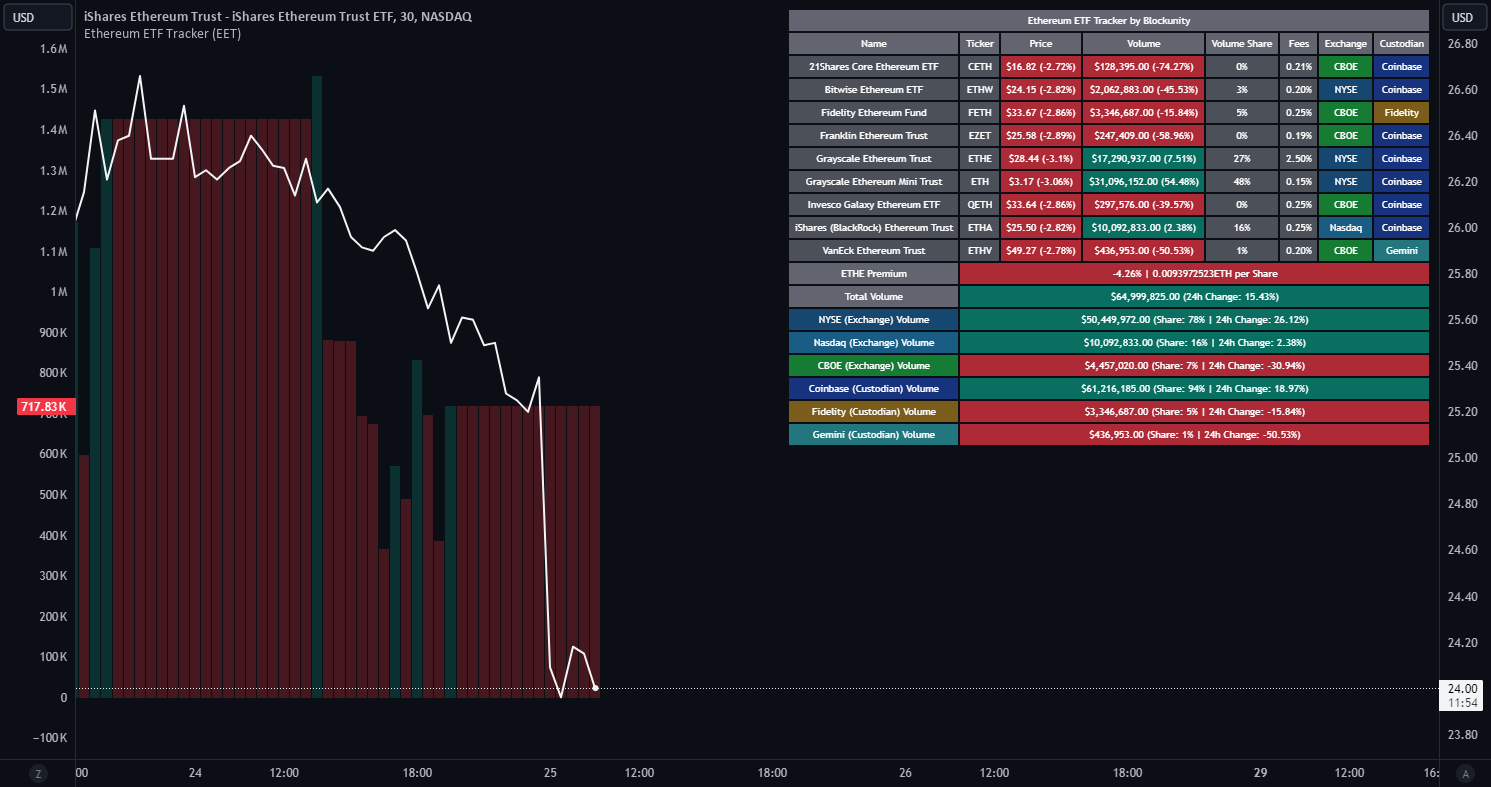
Task: Select the ETHE ticker cell
Action: pos(980,159)
